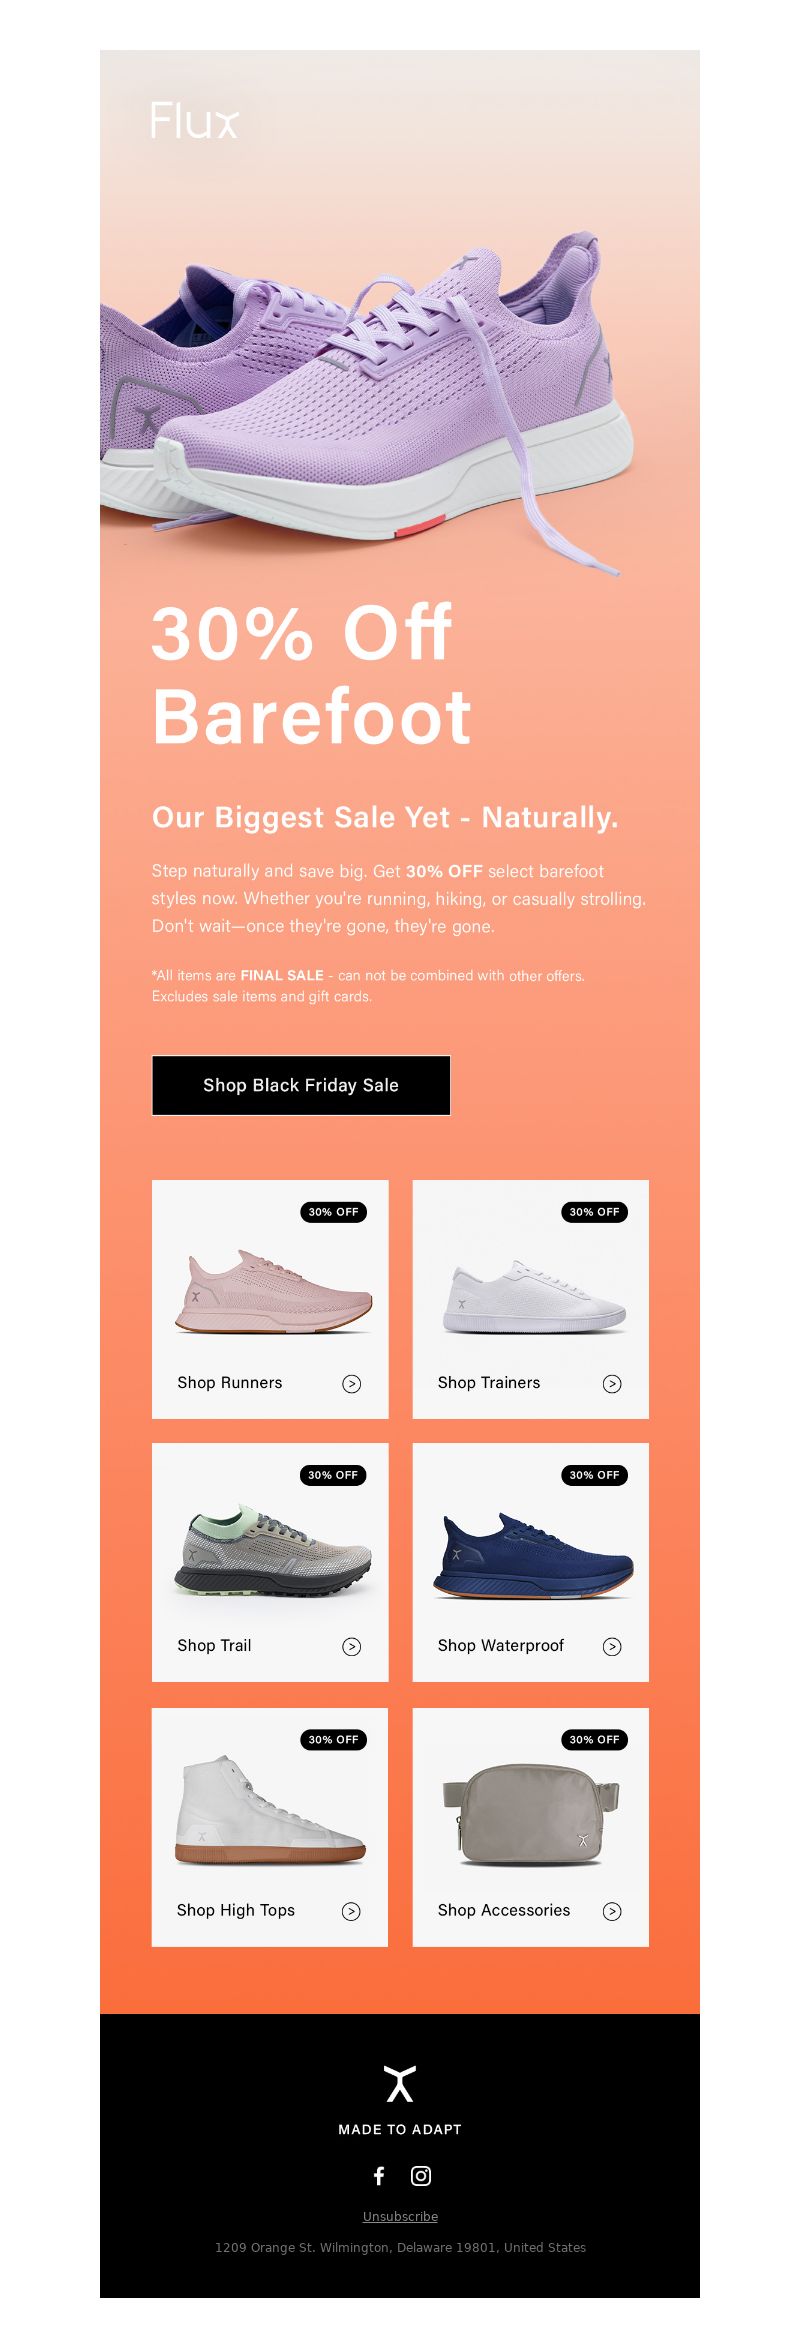Click the 30% OFF badge on Trail card

[333, 1475]
